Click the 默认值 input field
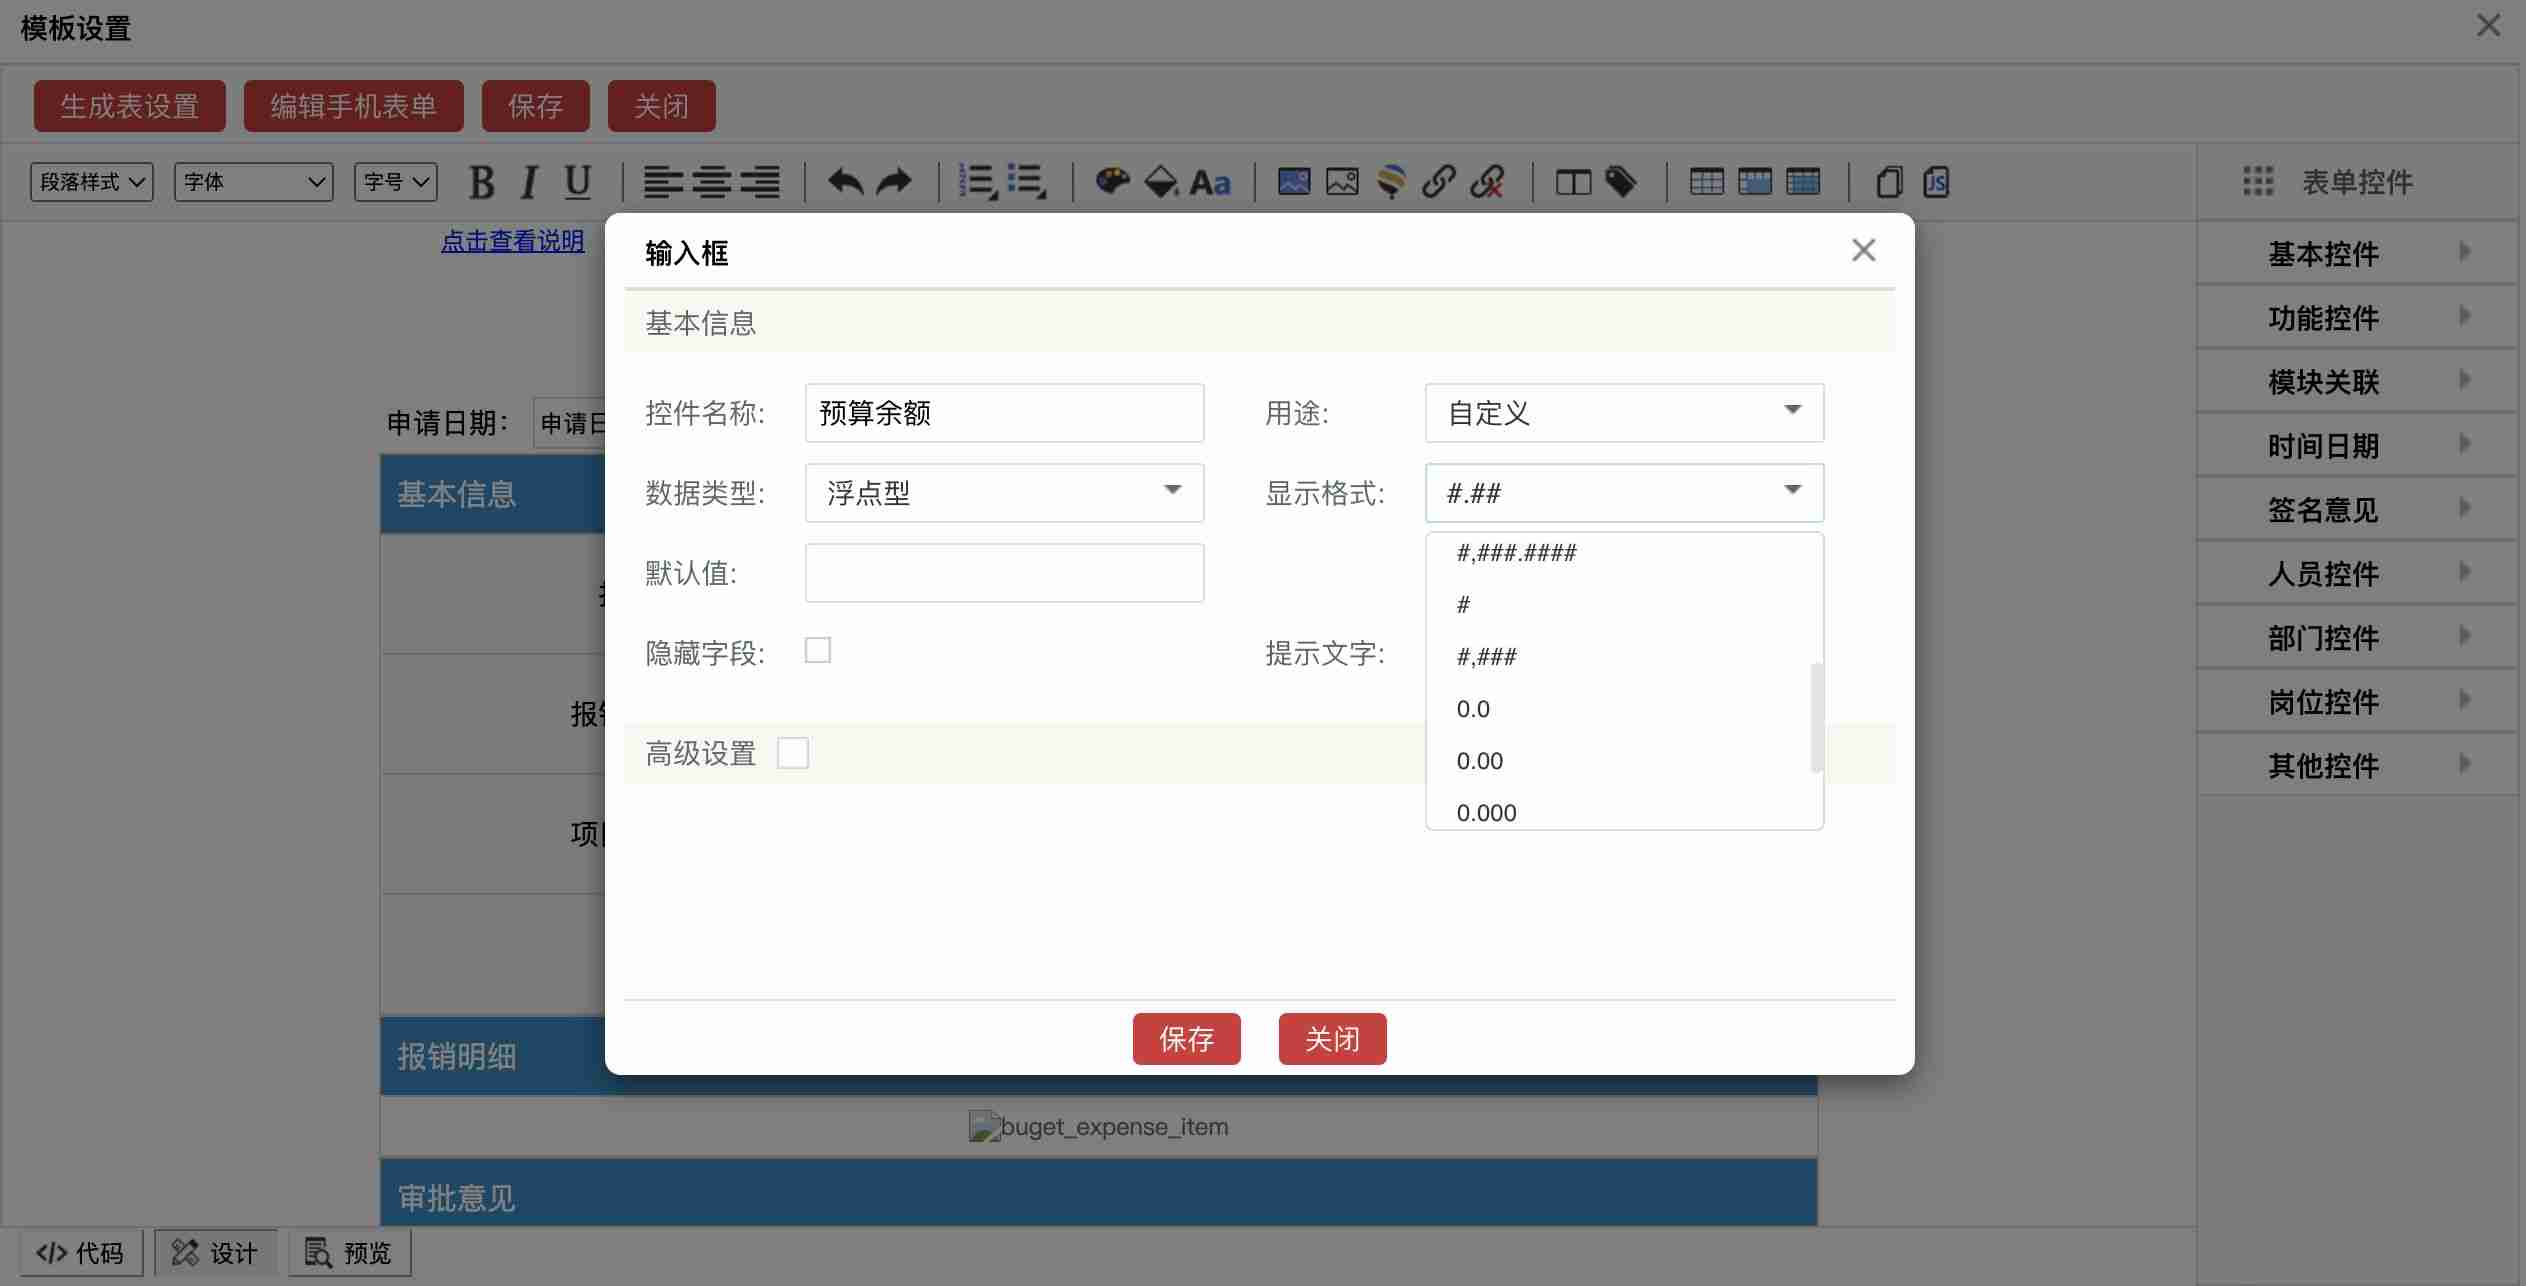The image size is (2526, 1286). pos(1004,573)
